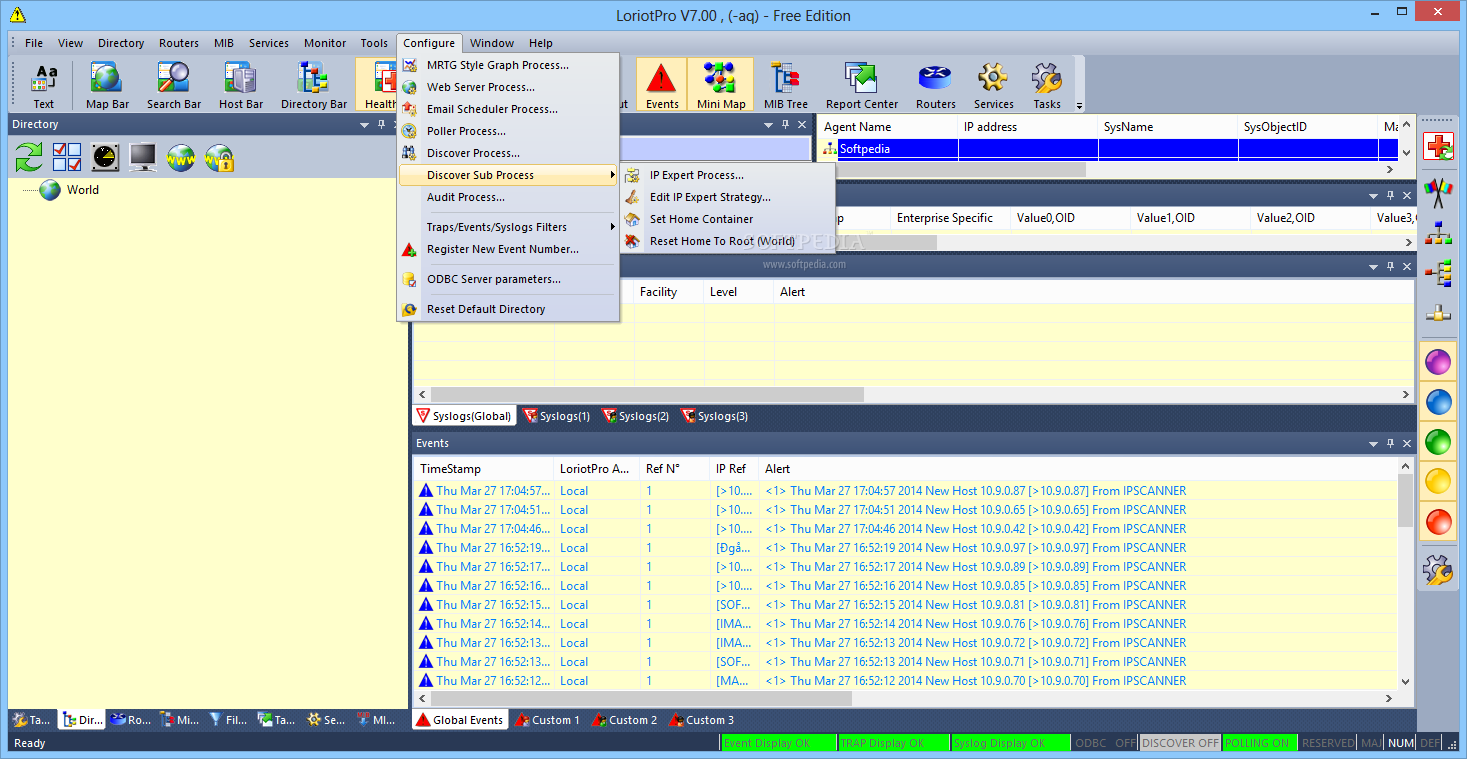Open the toolbar overflow options arrow

(x=1079, y=105)
